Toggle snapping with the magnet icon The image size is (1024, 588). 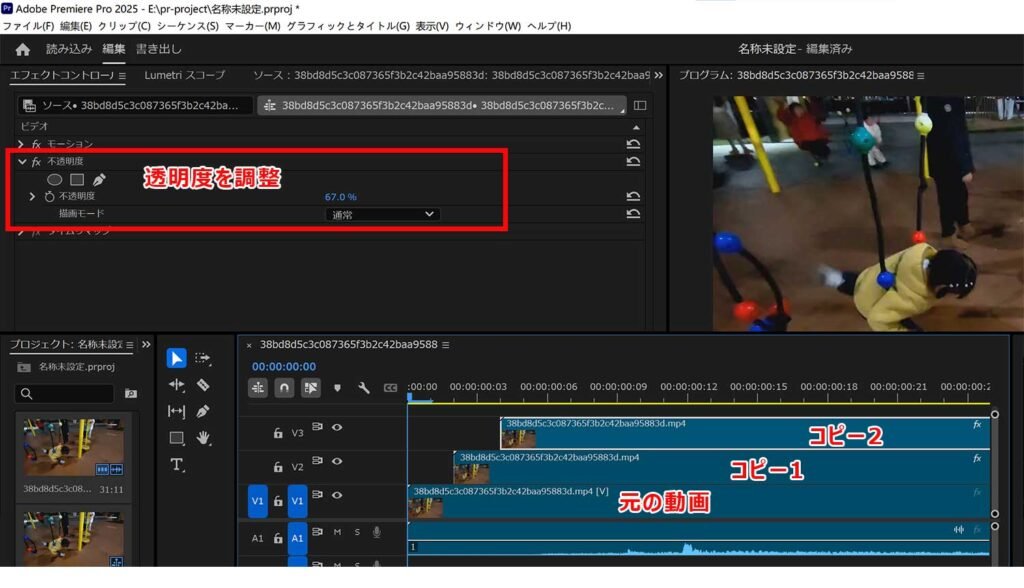(283, 387)
